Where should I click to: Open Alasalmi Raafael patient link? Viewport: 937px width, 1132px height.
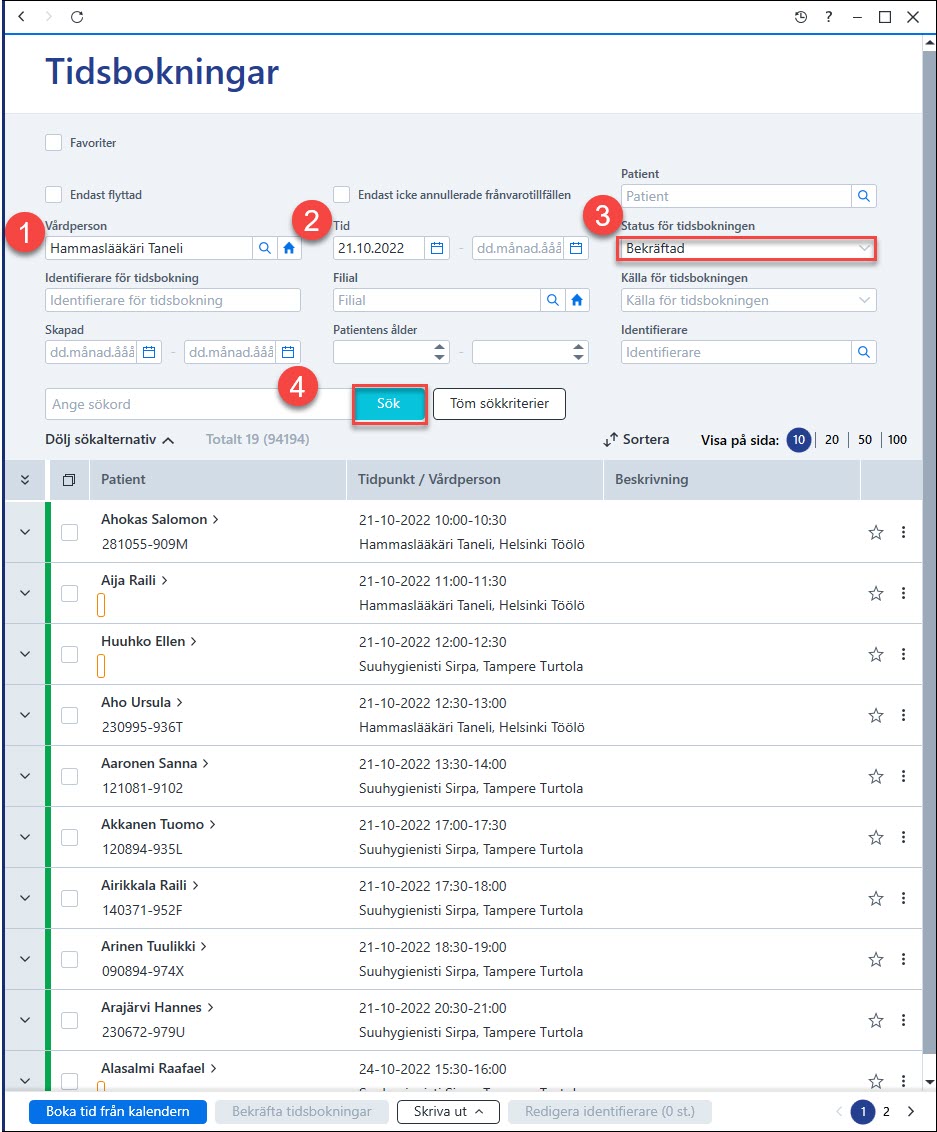click(158, 1068)
